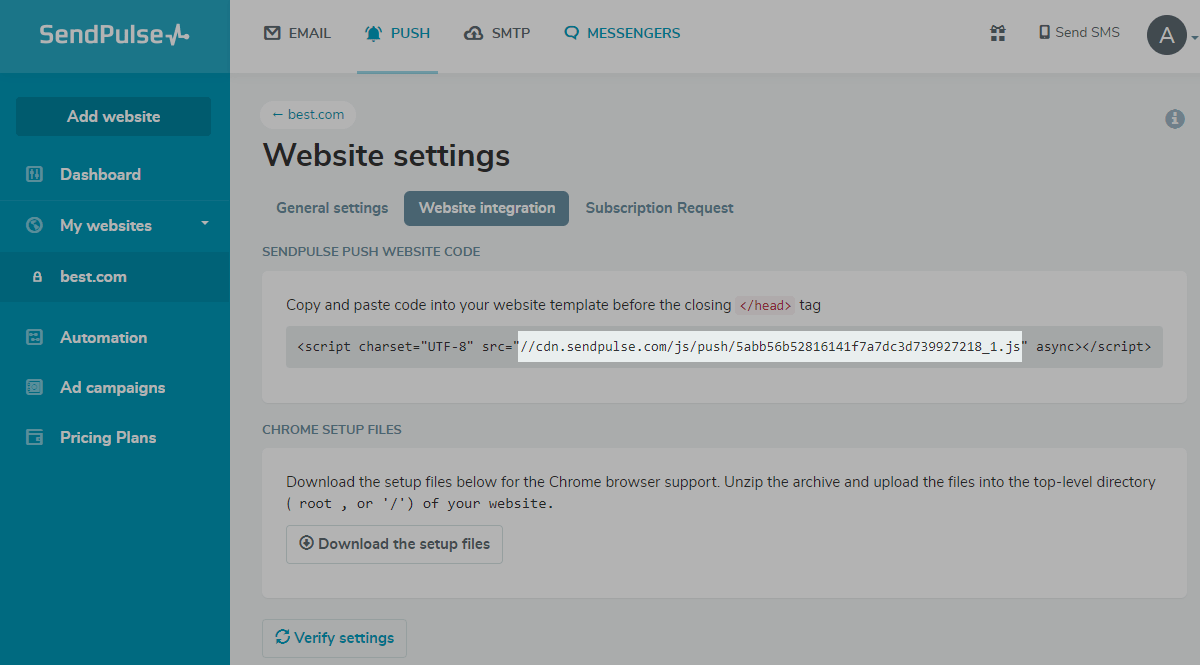Click Verify settings button
This screenshot has width=1200, height=665.
pyautogui.click(x=334, y=638)
